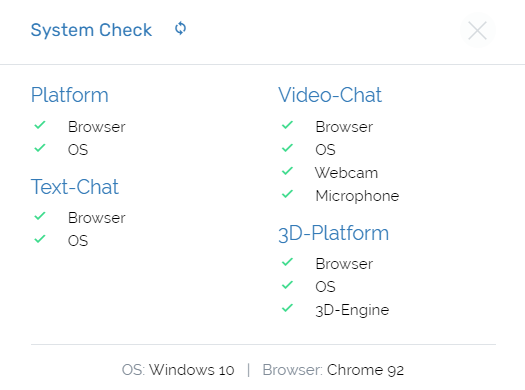Click the 3D-Engine label
525x390 pixels.
click(352, 310)
